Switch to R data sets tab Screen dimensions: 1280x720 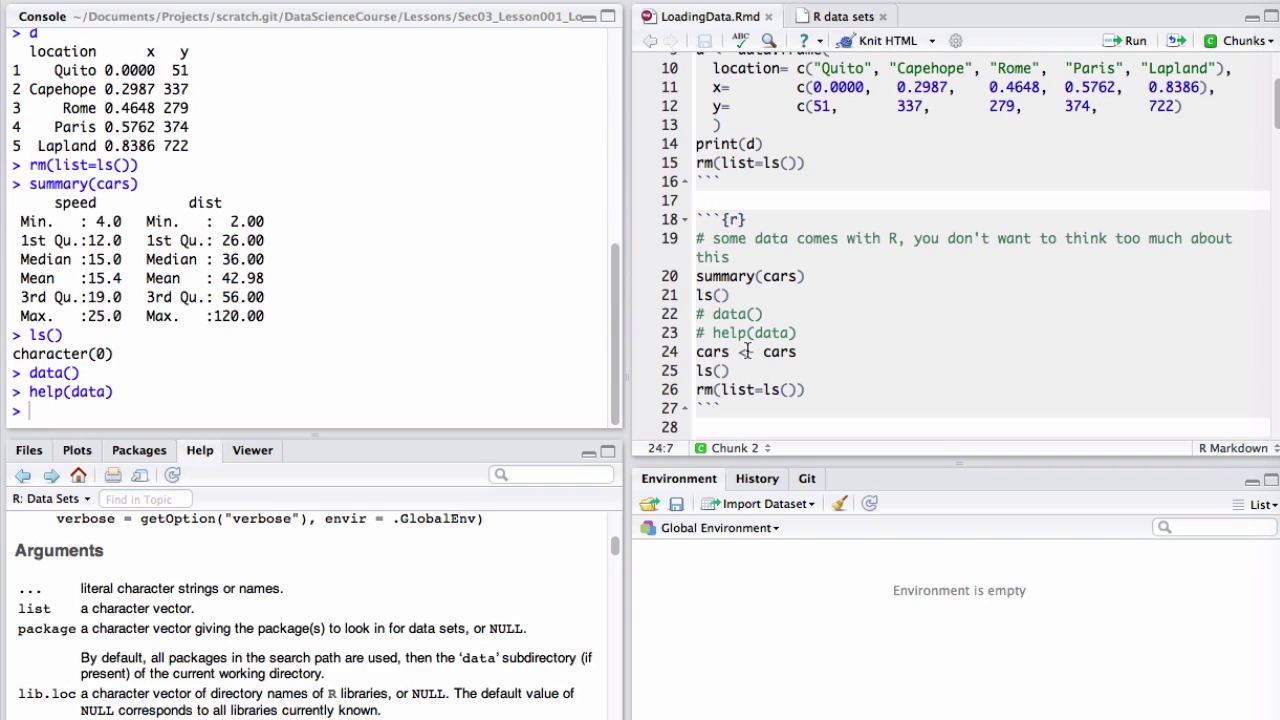click(x=843, y=16)
